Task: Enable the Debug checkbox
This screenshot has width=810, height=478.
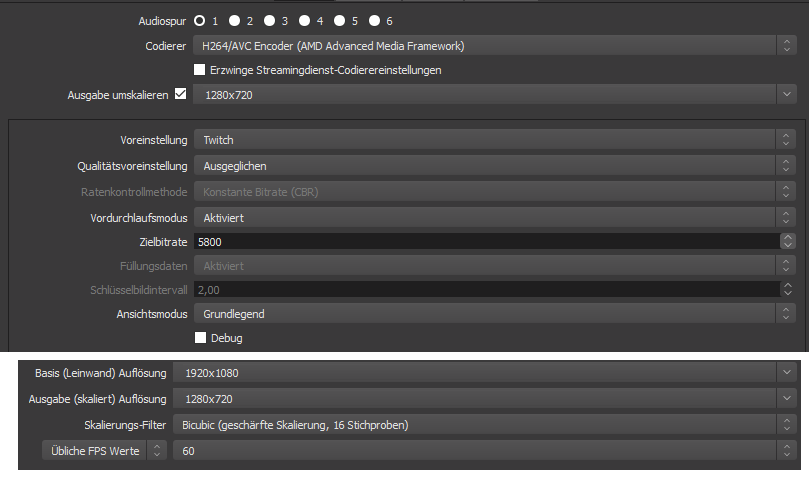Action: coord(200,338)
